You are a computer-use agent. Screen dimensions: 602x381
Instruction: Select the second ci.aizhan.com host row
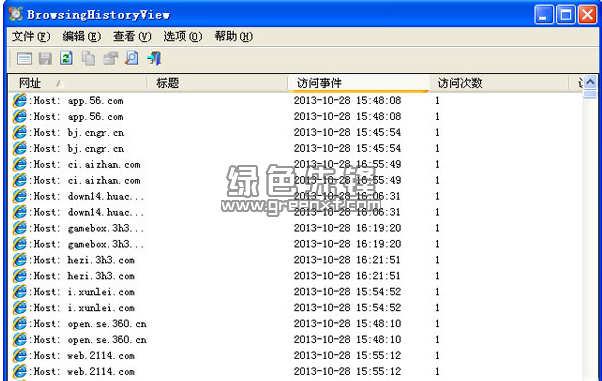point(295,180)
